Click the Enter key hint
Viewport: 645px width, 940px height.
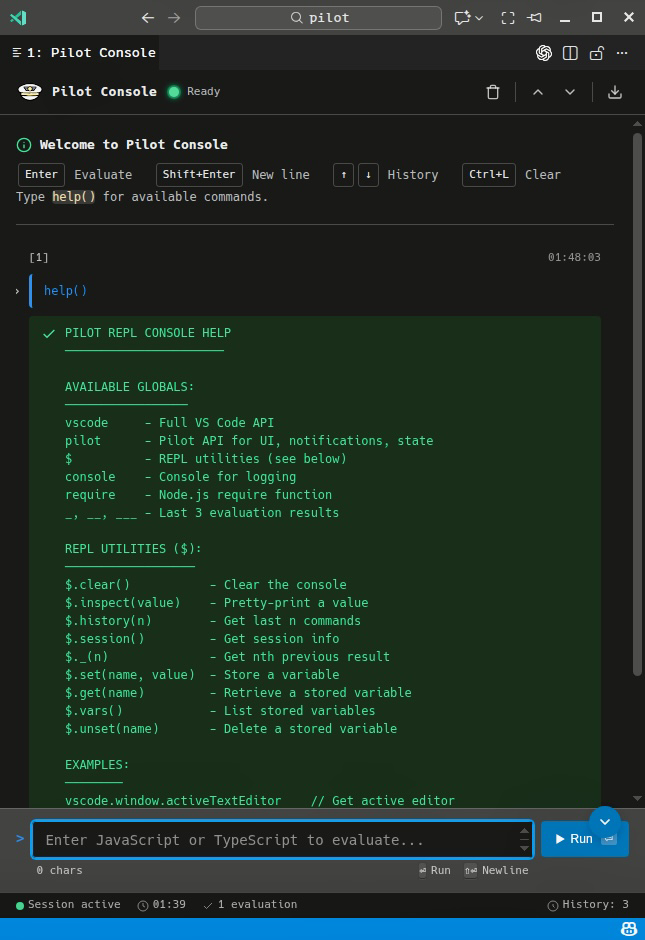pyautogui.click(x=41, y=174)
